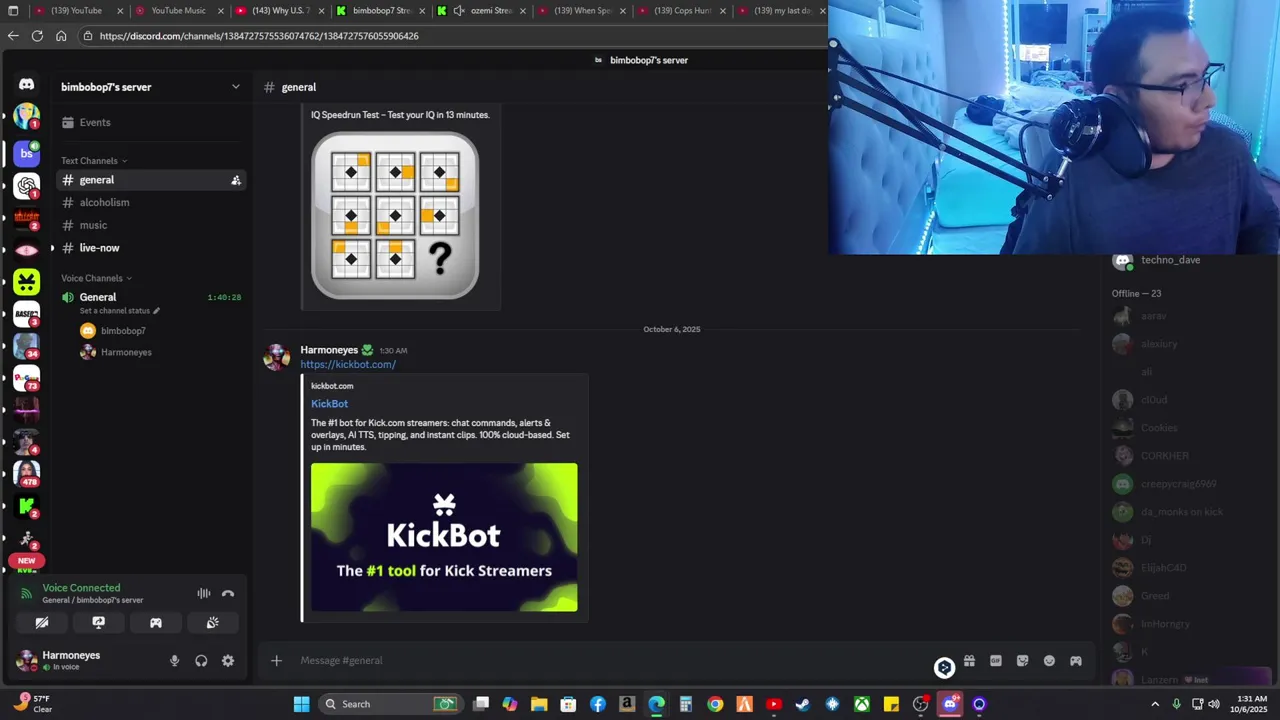This screenshot has width=1280, height=720.
Task: Open the Events item in sidebar
Action: tap(150, 122)
